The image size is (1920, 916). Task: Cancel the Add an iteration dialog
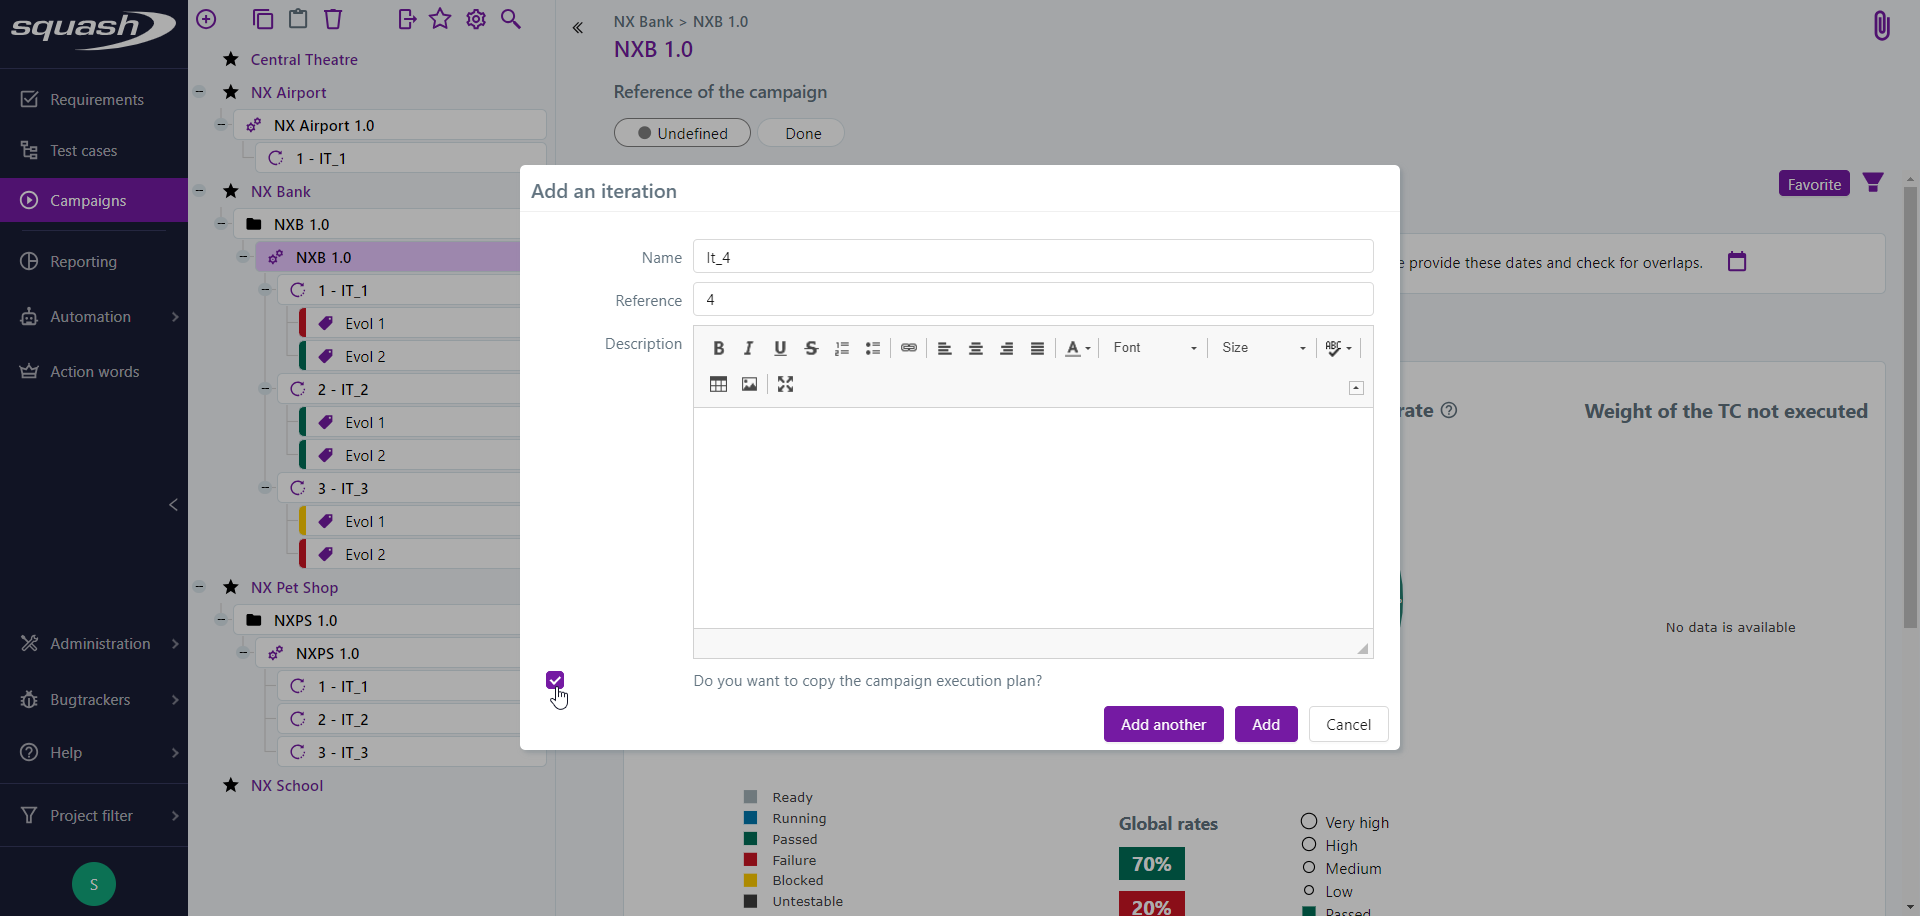pyautogui.click(x=1348, y=724)
